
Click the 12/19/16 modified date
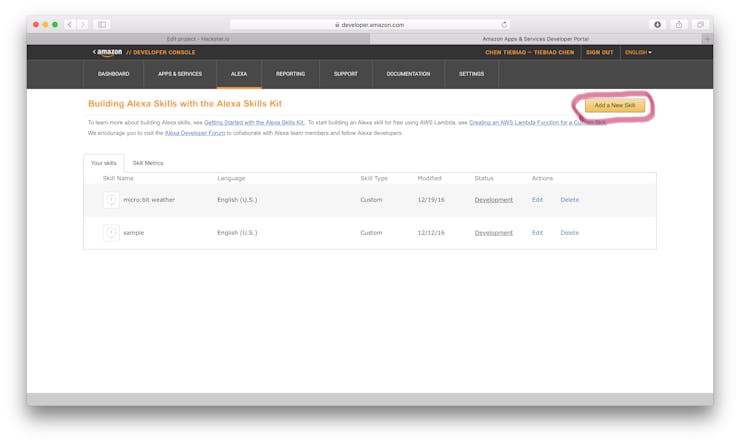431,200
